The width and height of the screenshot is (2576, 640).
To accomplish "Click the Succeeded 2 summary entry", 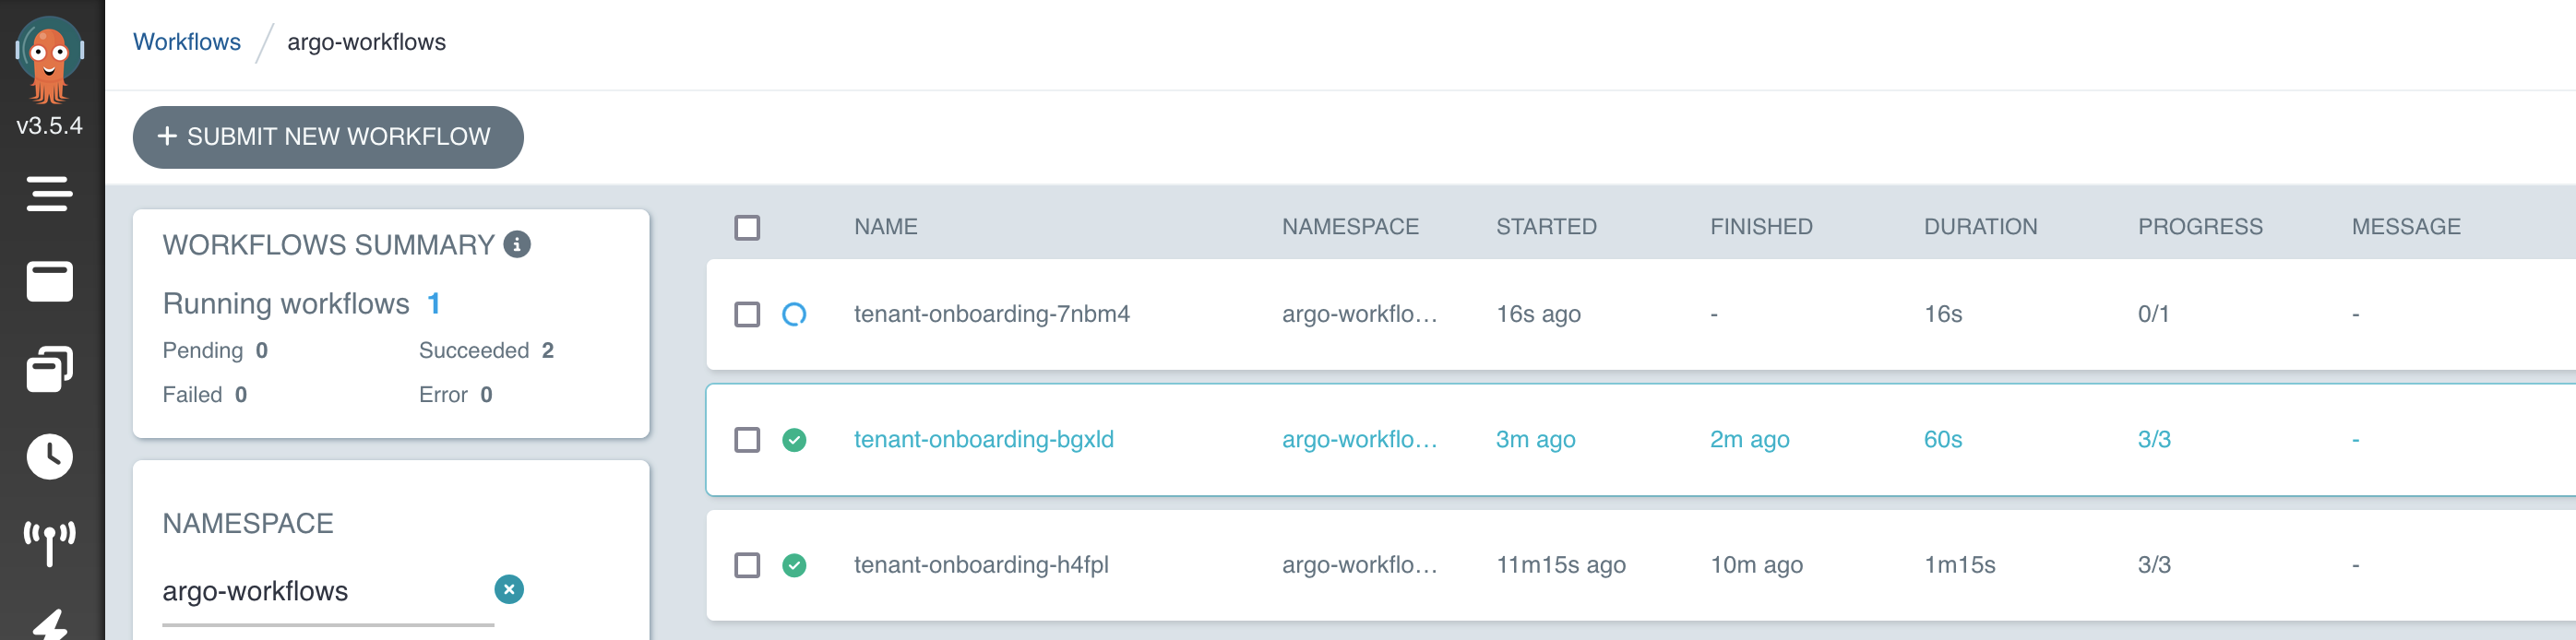I will pyautogui.click(x=486, y=350).
